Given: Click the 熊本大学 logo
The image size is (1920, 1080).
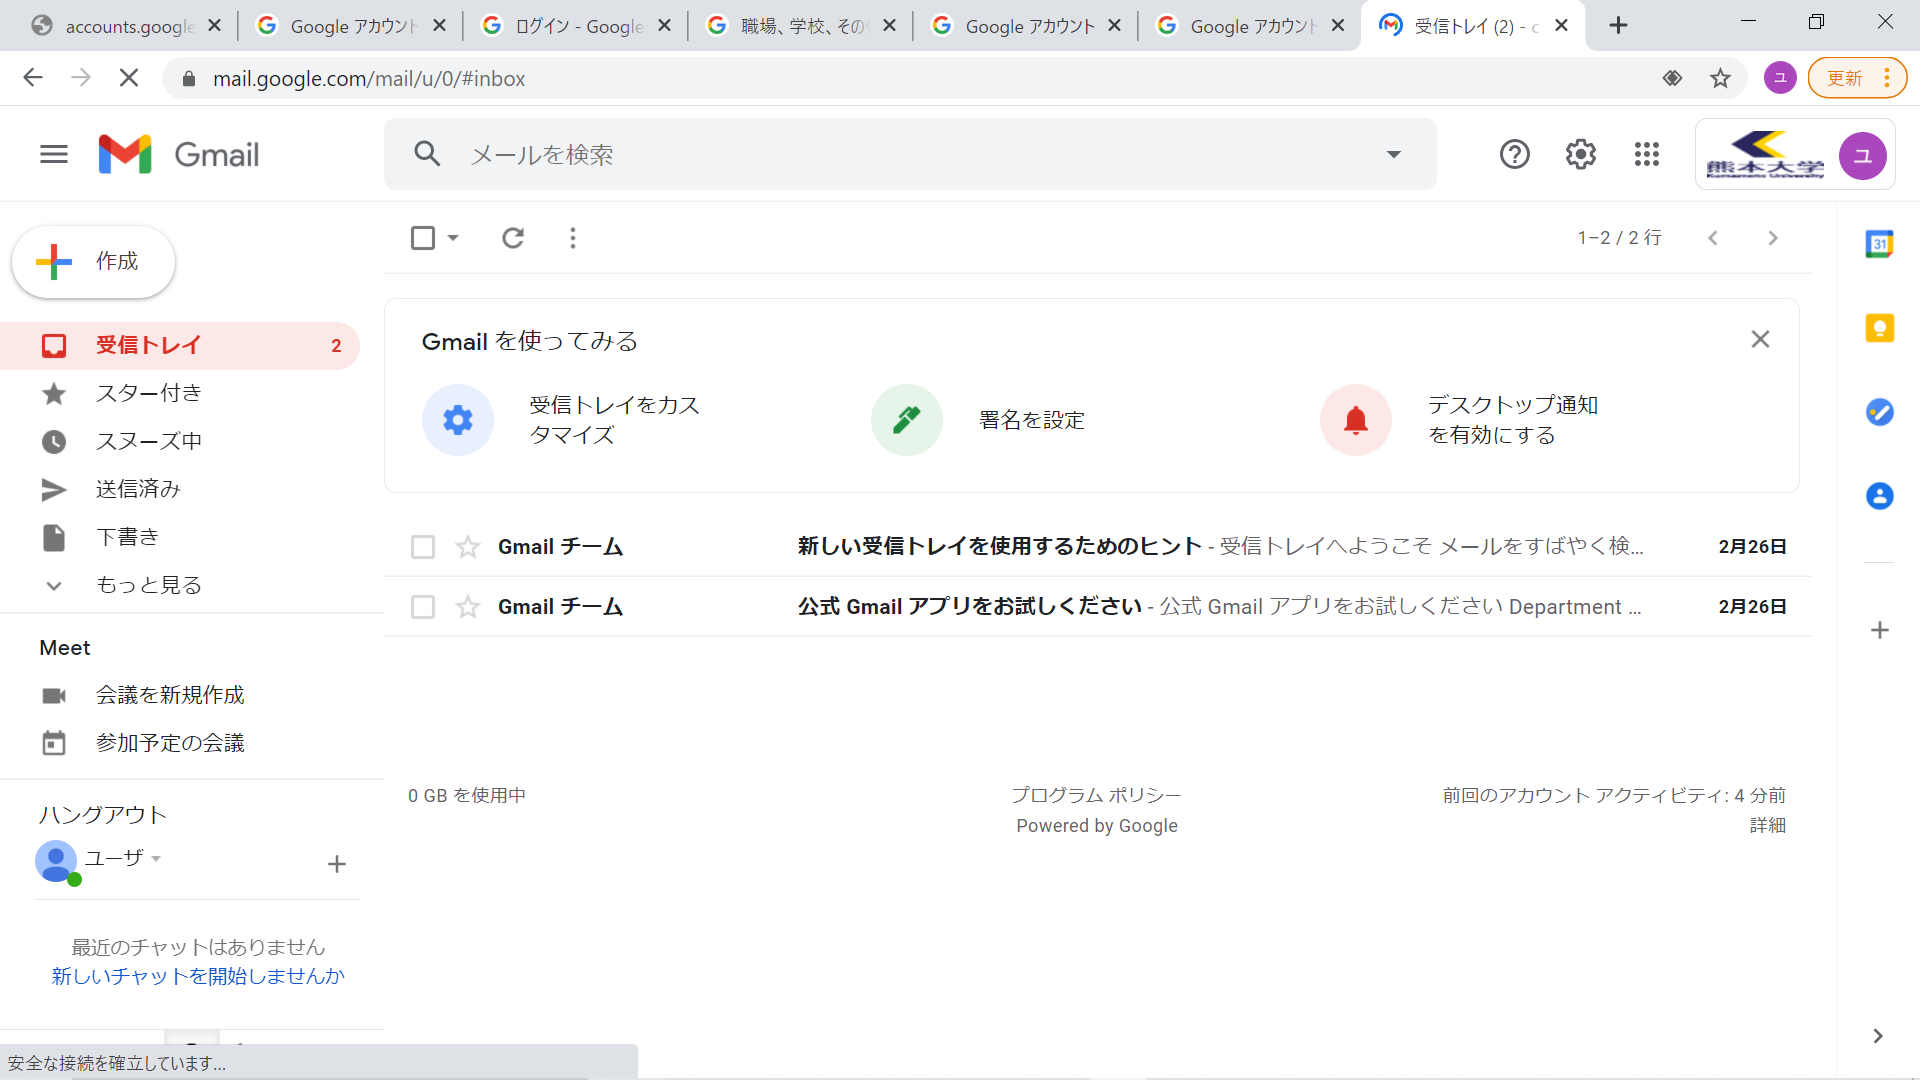Looking at the screenshot, I should tap(1765, 155).
